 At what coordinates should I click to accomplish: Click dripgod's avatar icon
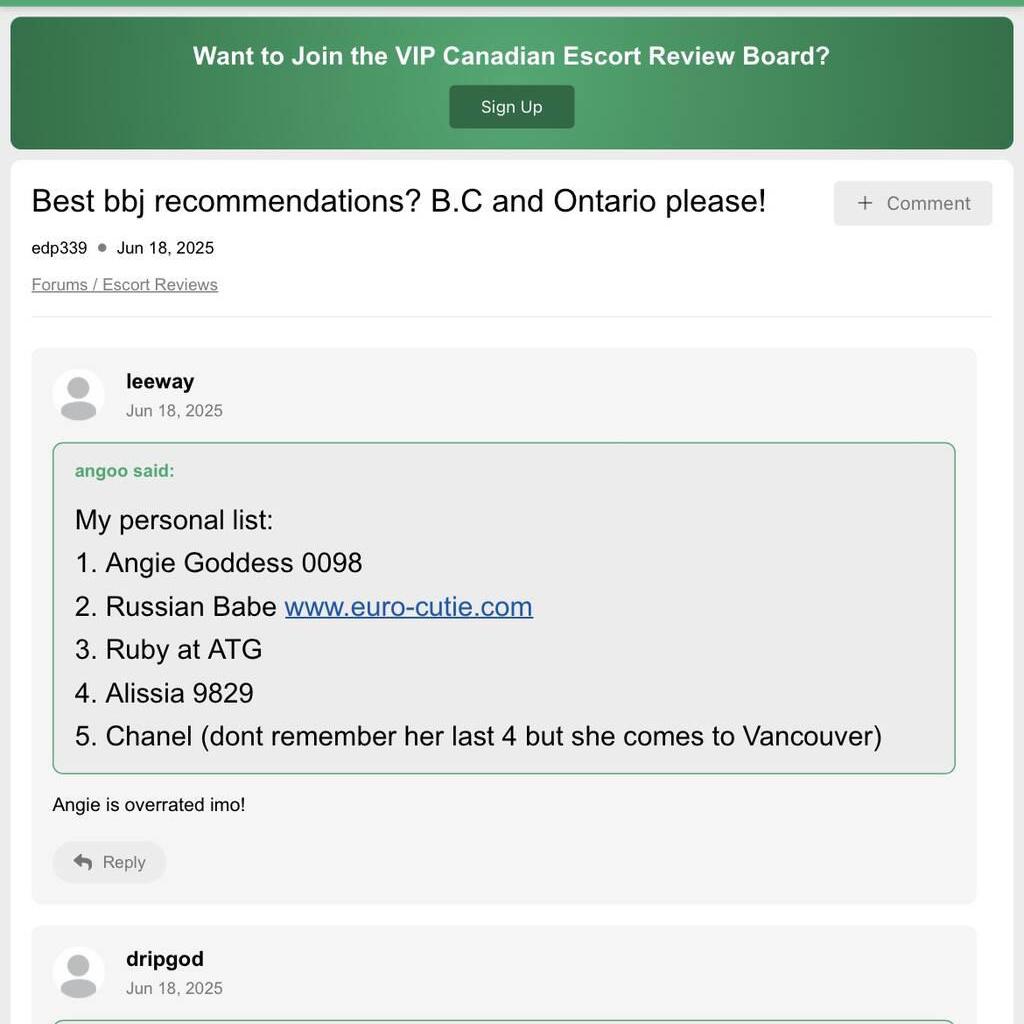tap(78, 973)
